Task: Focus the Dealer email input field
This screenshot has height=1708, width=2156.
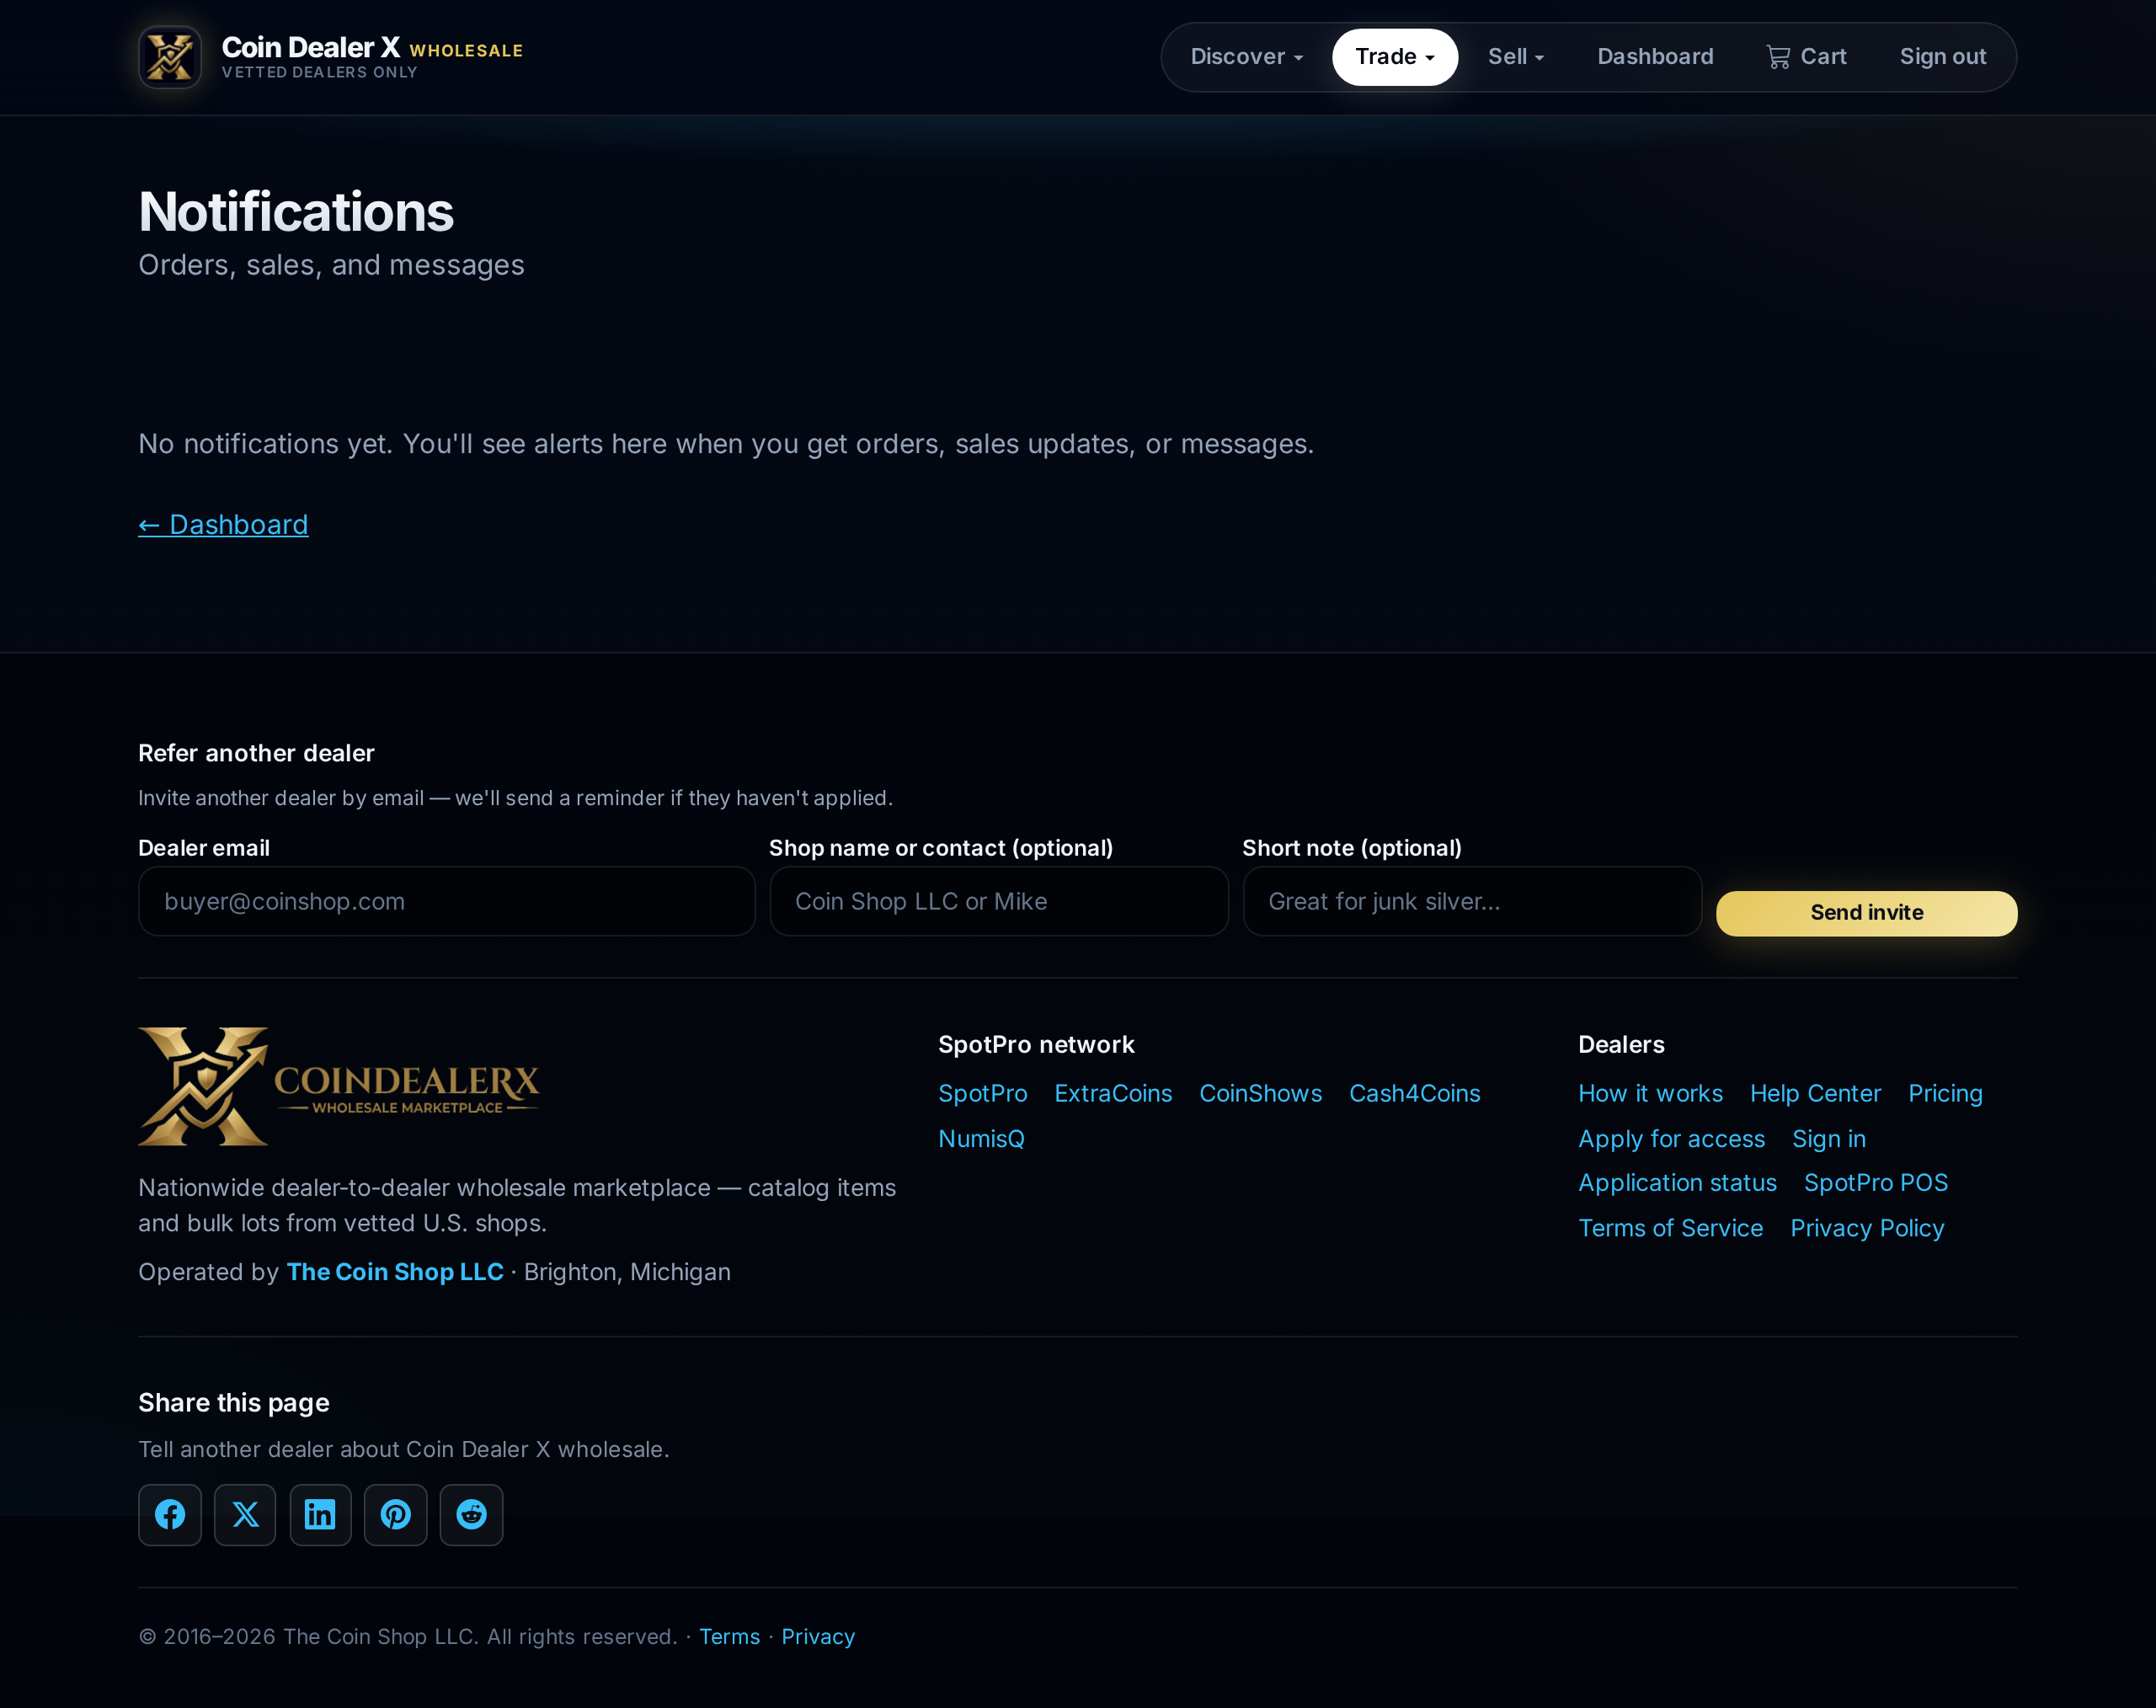Action: pyautogui.click(x=447, y=901)
